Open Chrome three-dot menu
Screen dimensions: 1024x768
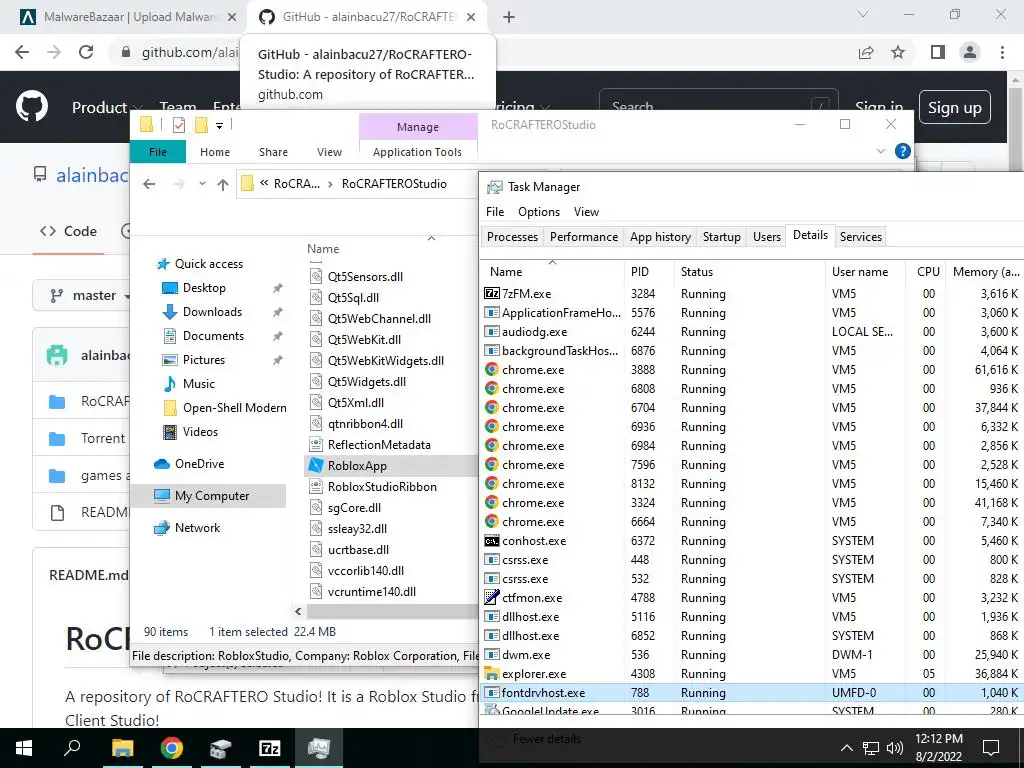click(1002, 52)
